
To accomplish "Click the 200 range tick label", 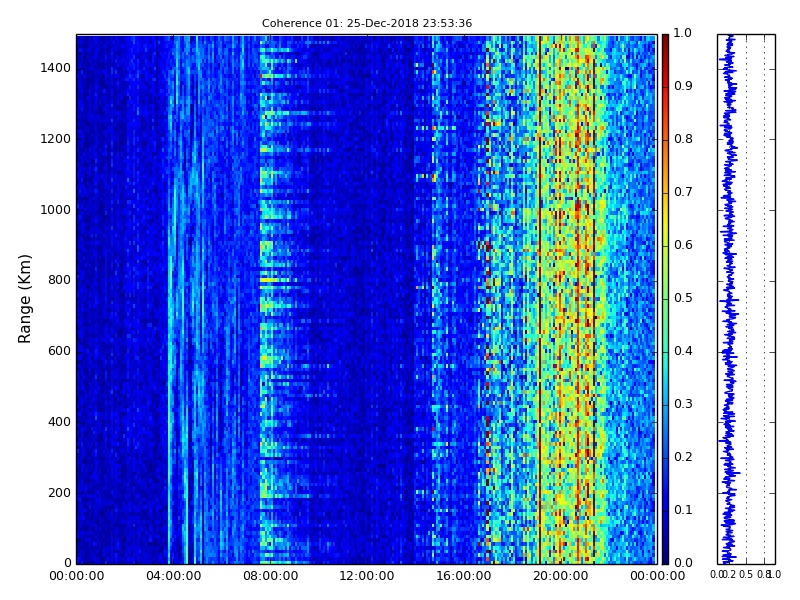I will [59, 493].
